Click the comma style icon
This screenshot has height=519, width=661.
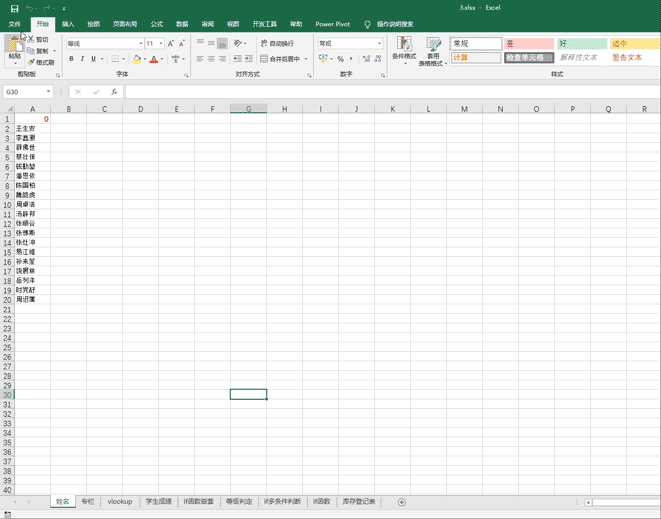(x=351, y=59)
